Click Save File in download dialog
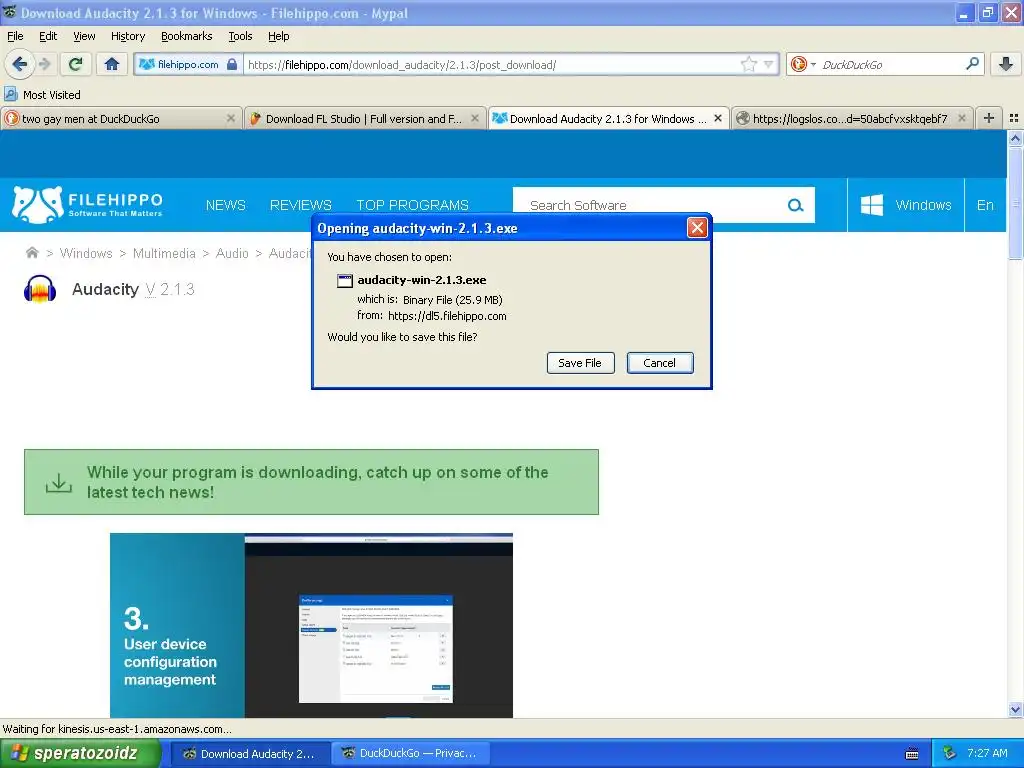Screen dimensions: 1024x768 (x=580, y=363)
